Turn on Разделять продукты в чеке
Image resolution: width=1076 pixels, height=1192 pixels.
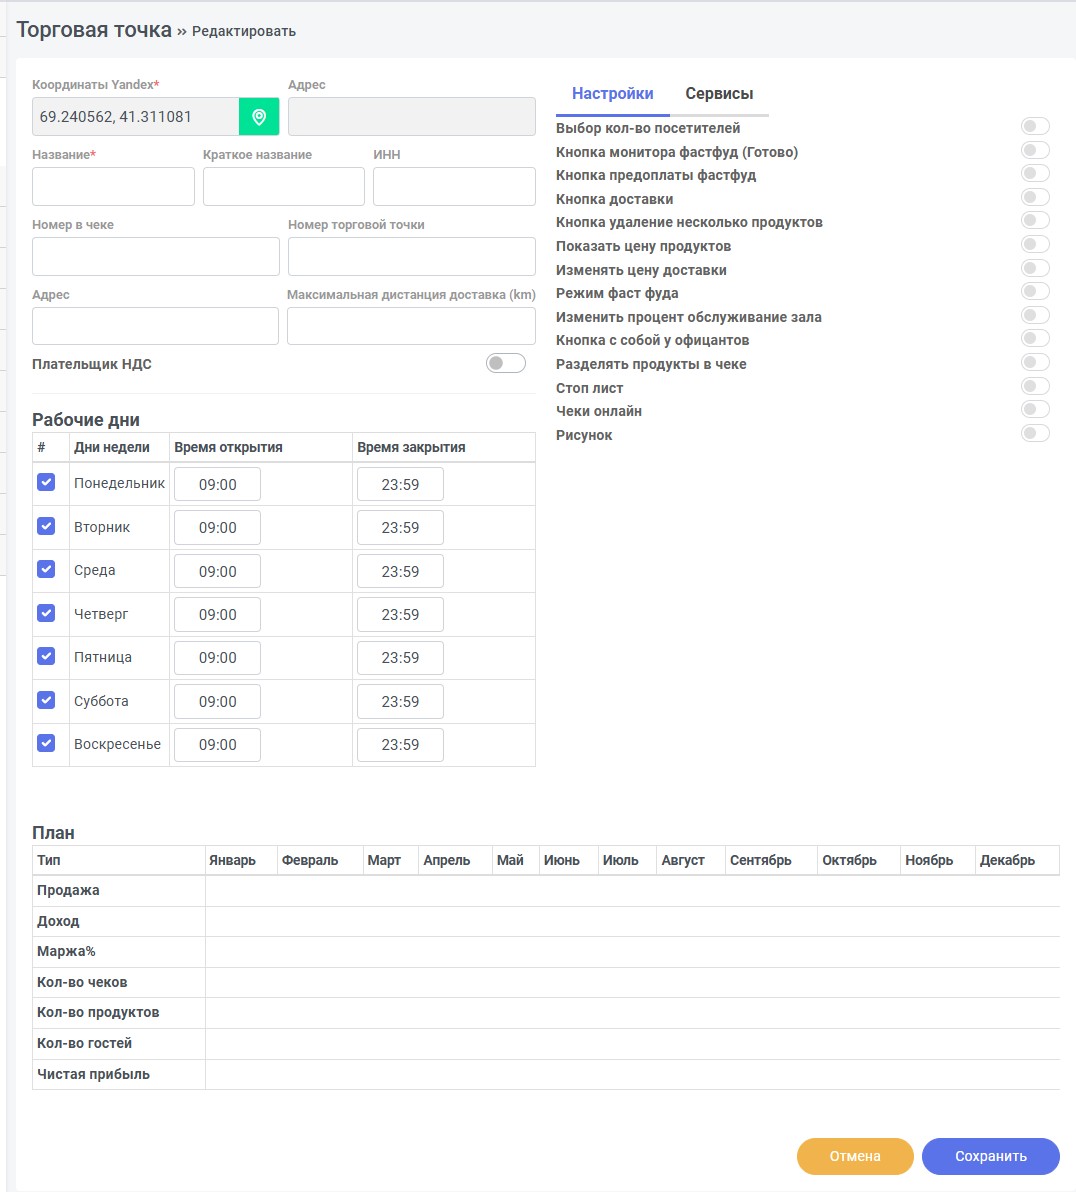tap(1035, 362)
